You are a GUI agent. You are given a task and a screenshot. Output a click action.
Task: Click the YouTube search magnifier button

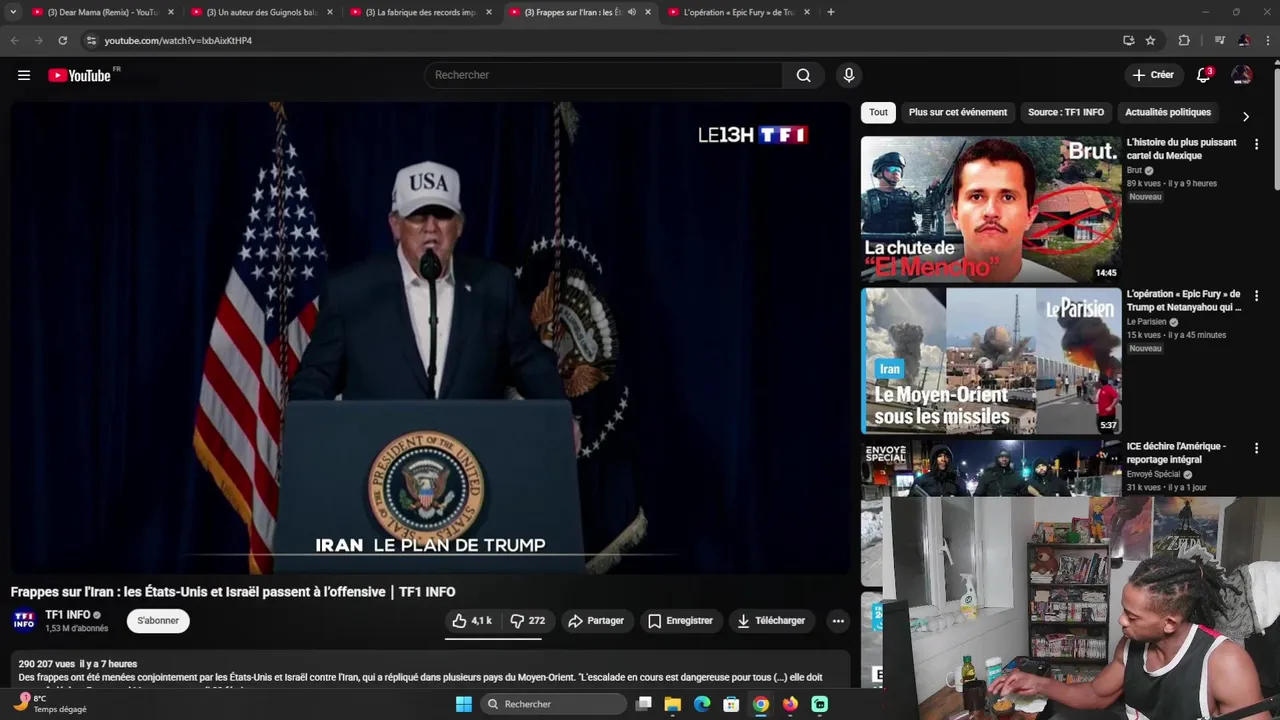point(803,75)
